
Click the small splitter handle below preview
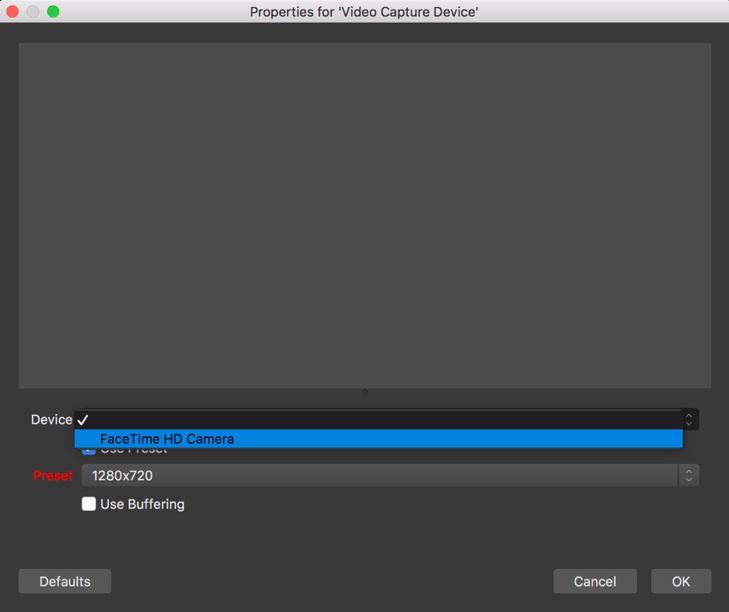(x=364, y=392)
